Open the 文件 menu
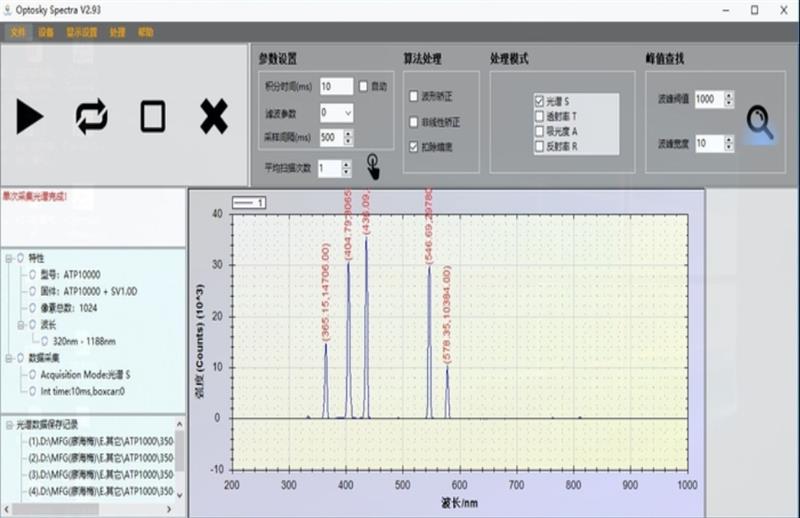Viewport: 800px width, 518px height. (17, 32)
